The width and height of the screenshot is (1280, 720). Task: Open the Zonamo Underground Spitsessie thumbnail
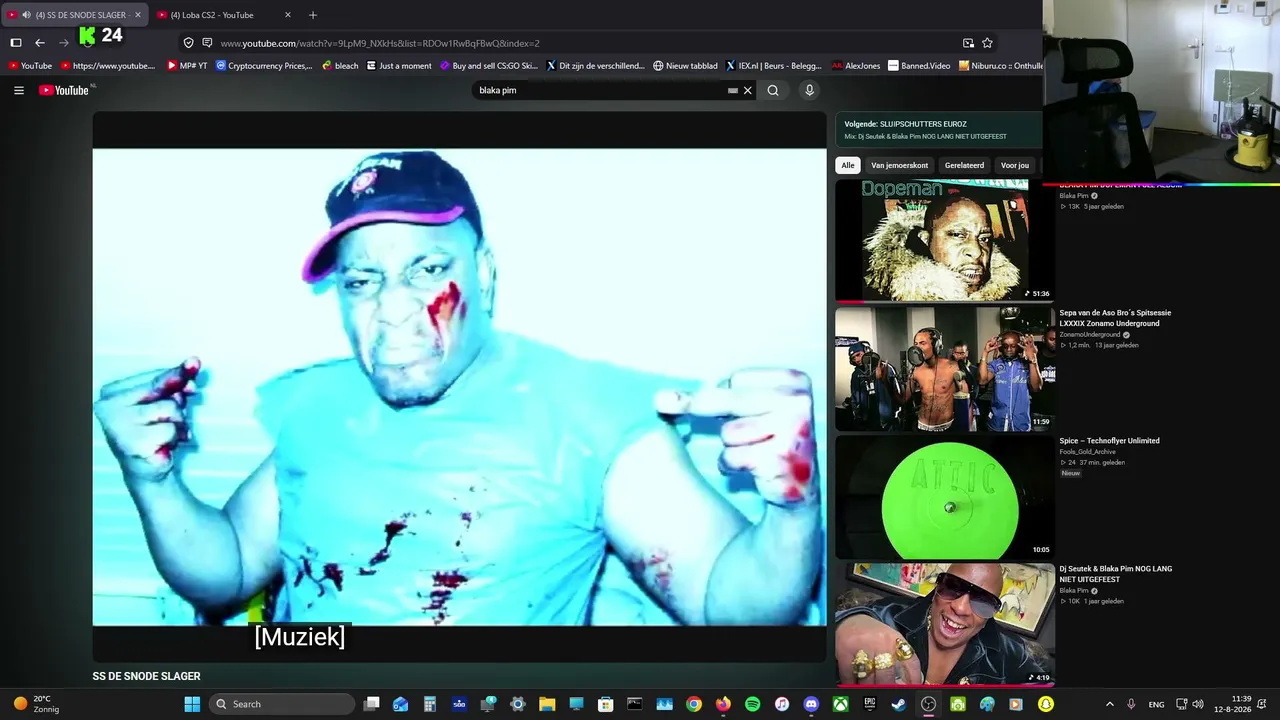tap(945, 369)
